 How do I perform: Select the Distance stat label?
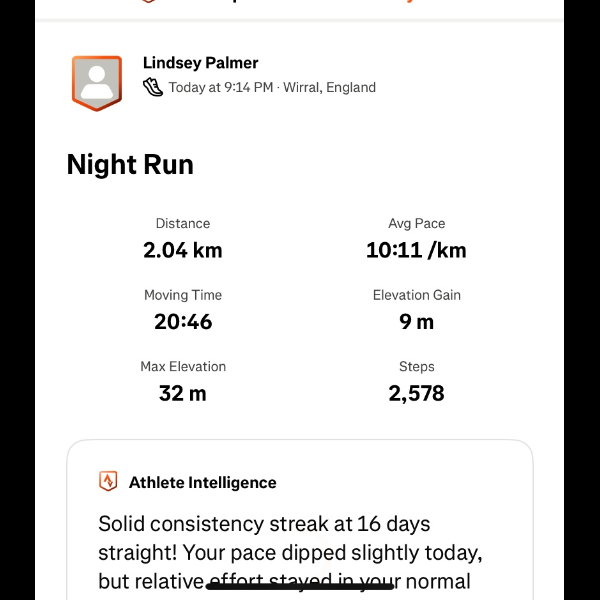click(183, 224)
